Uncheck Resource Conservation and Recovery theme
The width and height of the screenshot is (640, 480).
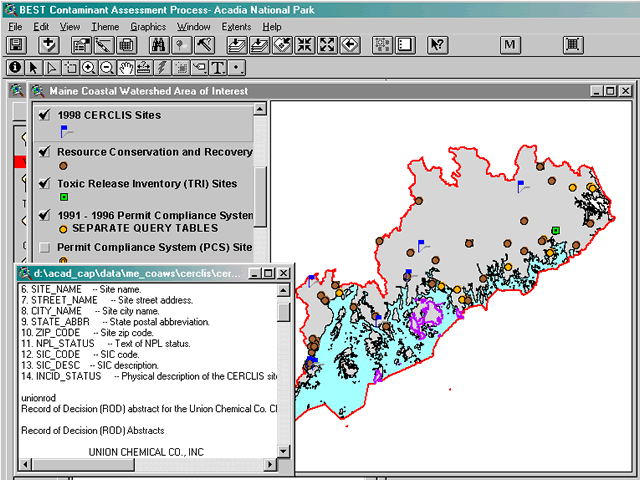point(44,151)
